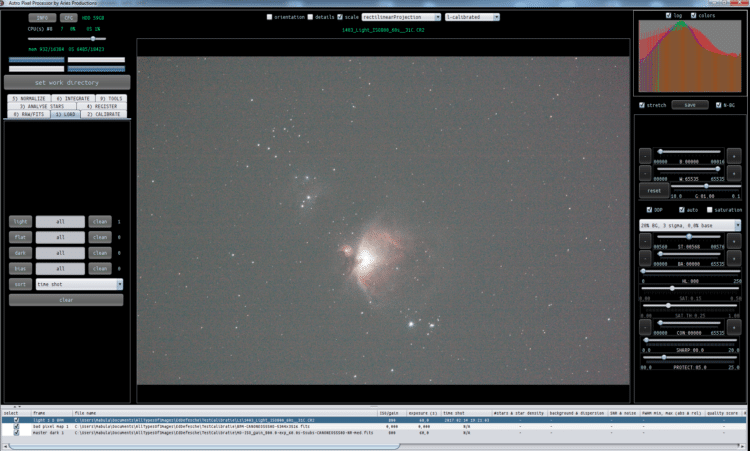Click the clear button
750x451 pixels.
click(66, 300)
